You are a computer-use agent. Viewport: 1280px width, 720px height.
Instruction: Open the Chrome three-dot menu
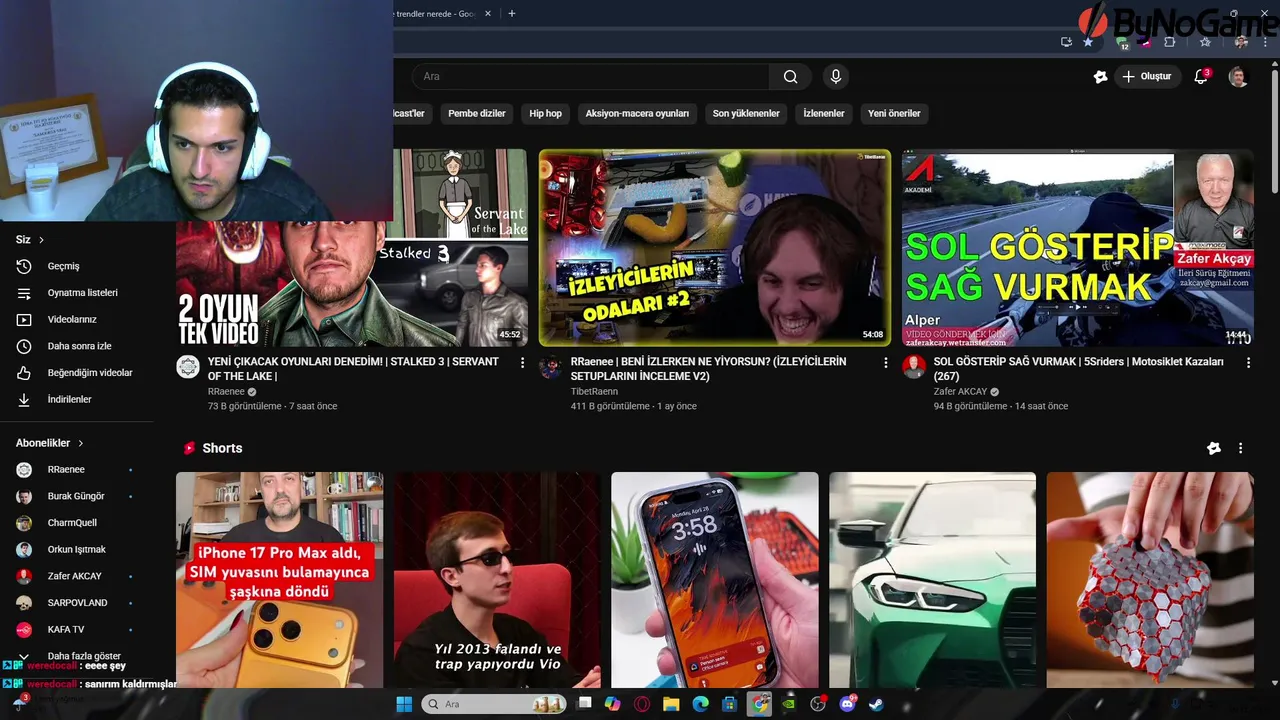point(1266,42)
